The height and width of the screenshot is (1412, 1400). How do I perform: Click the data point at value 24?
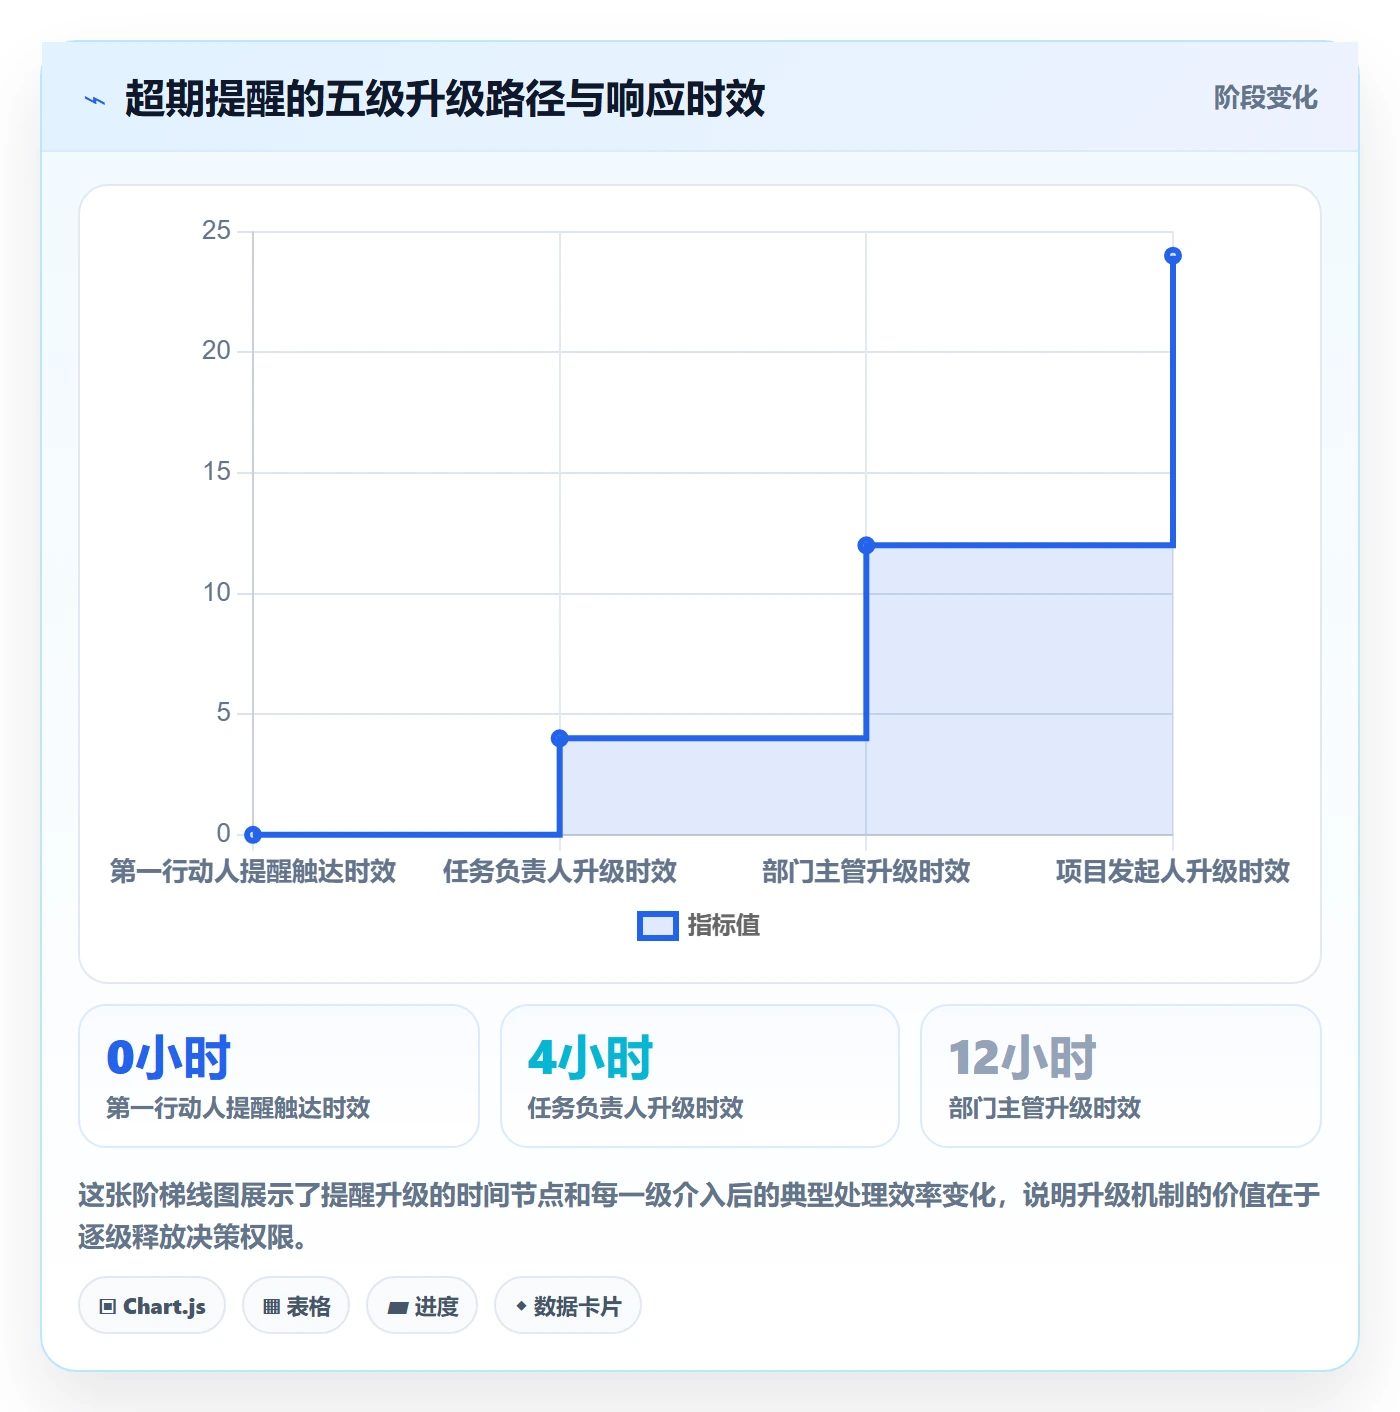tap(1173, 256)
